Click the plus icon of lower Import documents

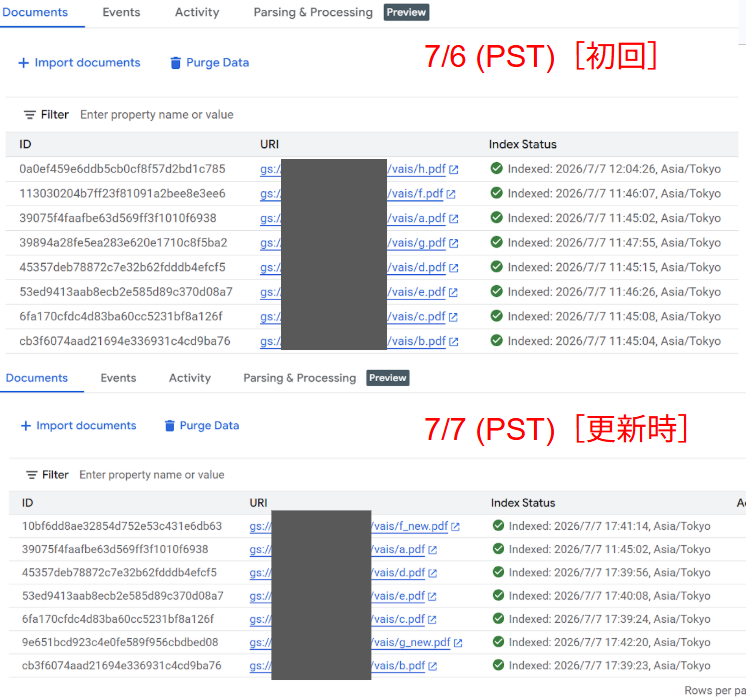pyautogui.click(x=26, y=426)
